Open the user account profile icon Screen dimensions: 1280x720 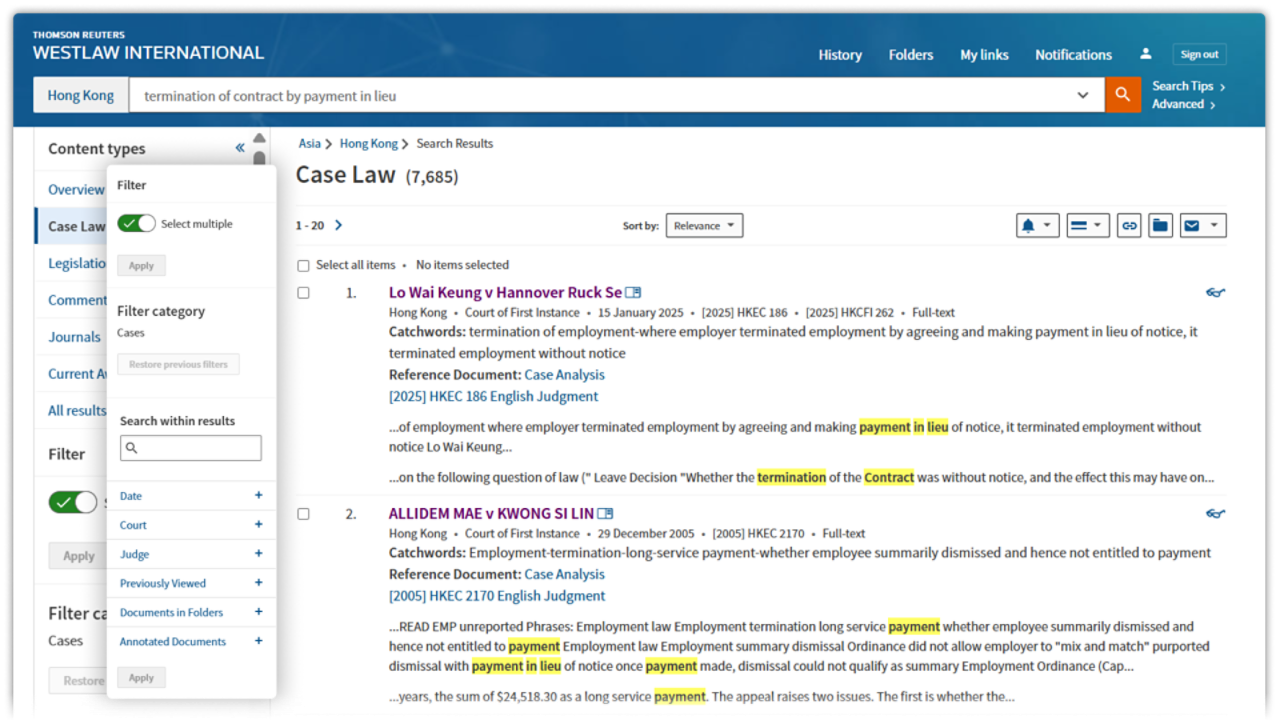(1146, 54)
